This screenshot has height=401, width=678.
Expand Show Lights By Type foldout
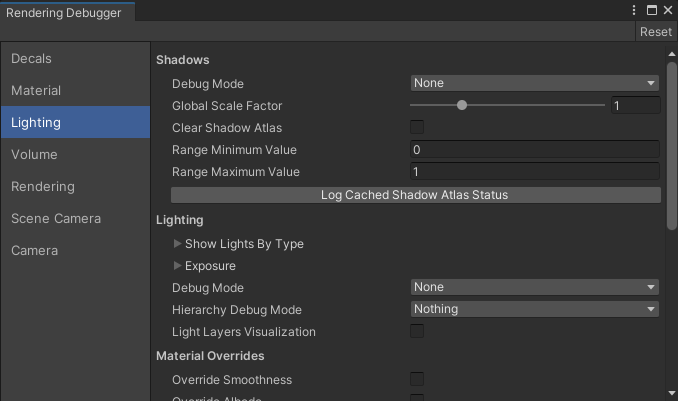178,244
